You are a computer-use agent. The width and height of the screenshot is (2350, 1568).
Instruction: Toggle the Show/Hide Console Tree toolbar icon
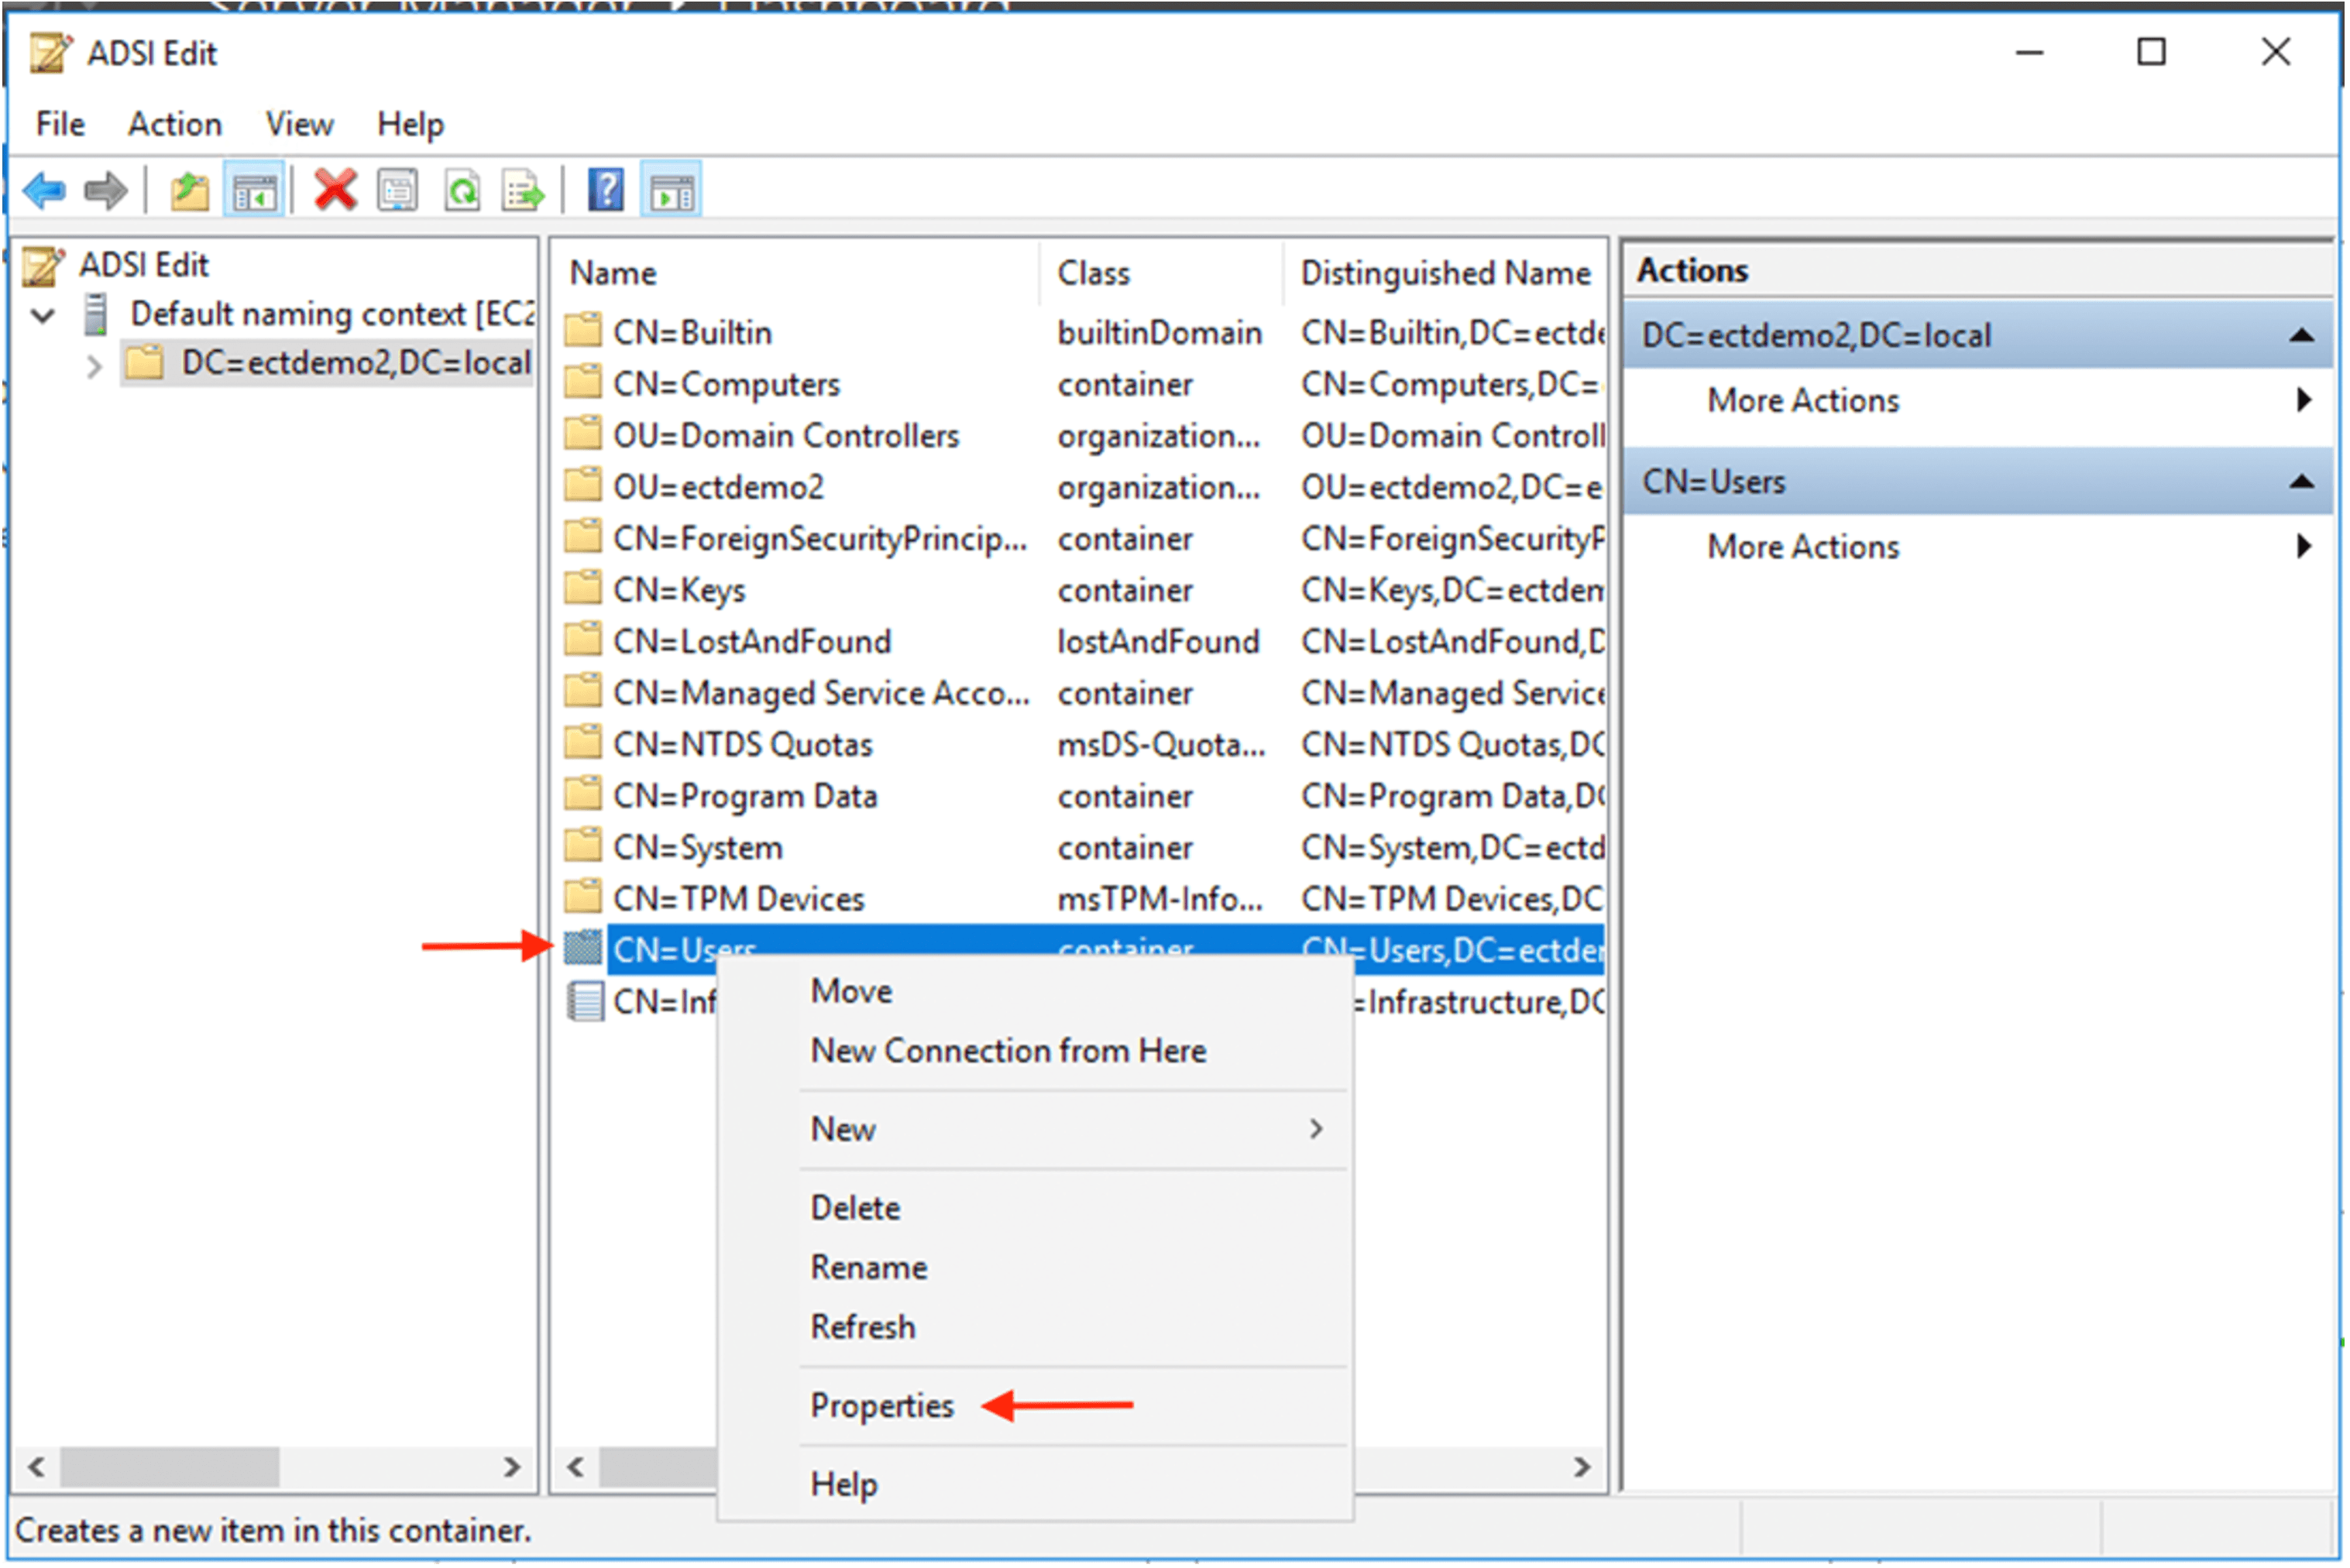coord(254,190)
